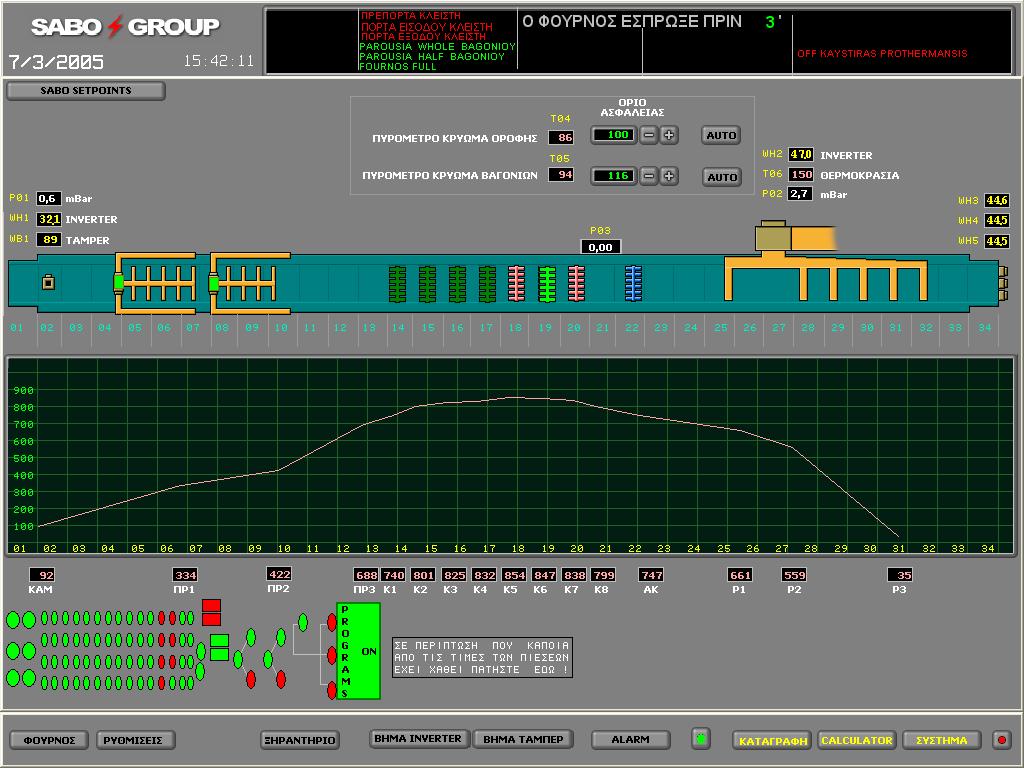
Task: Select the pink burner group above position 18
Action: click(517, 283)
